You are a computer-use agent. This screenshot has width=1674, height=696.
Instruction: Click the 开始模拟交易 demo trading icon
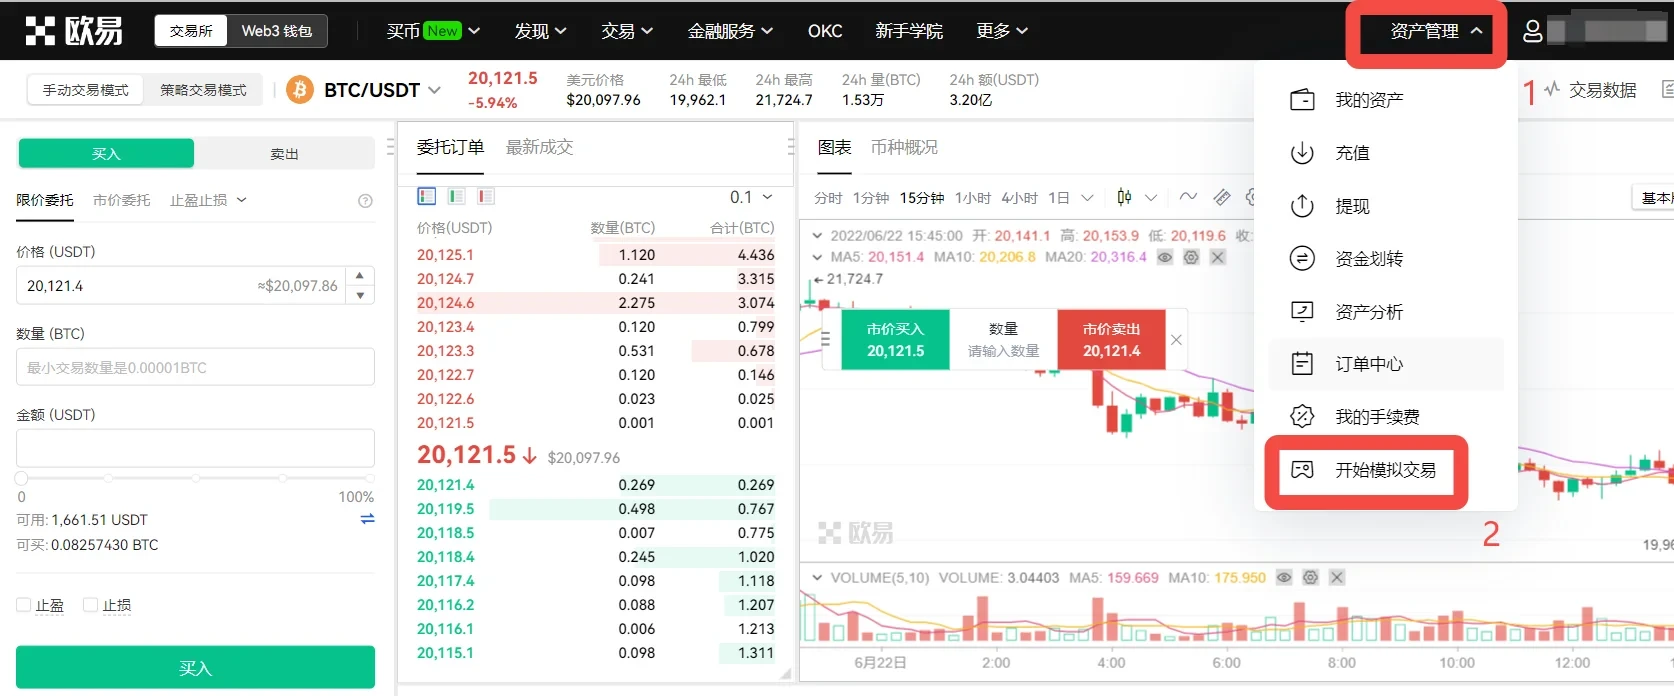click(1302, 470)
